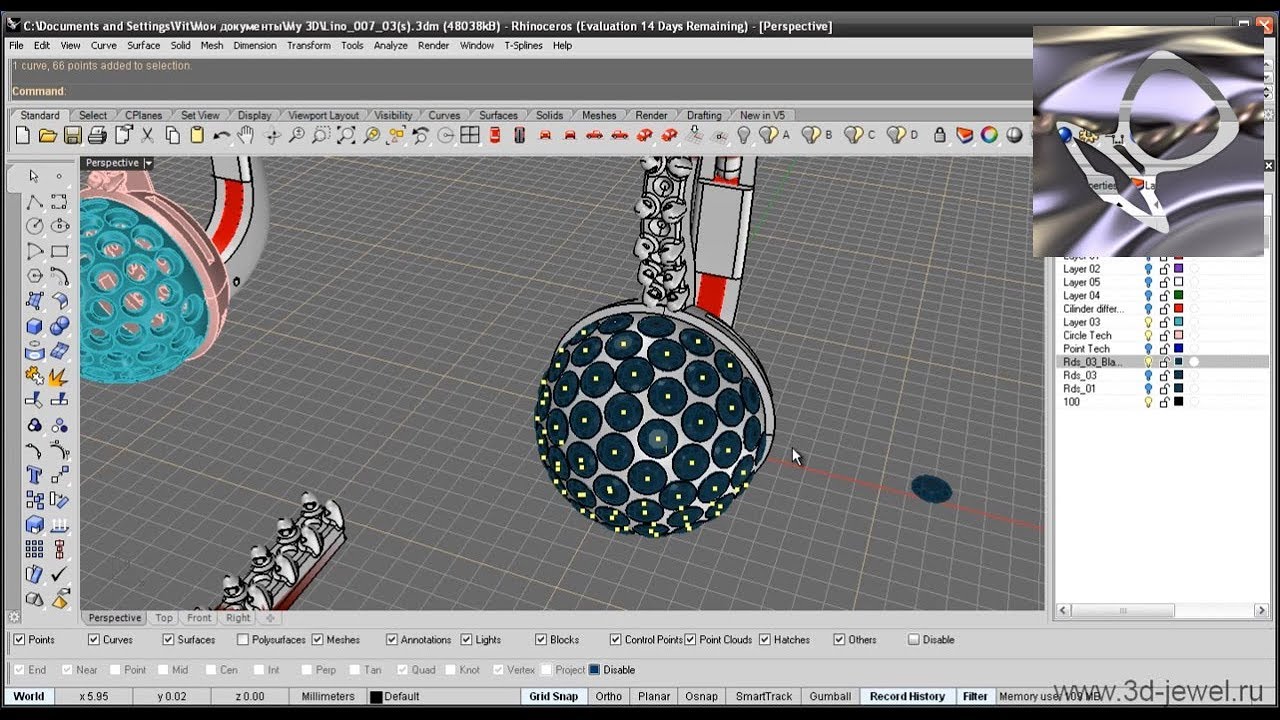Image resolution: width=1280 pixels, height=720 pixels.
Task: Click the Explode tool icon
Action: click(x=59, y=376)
